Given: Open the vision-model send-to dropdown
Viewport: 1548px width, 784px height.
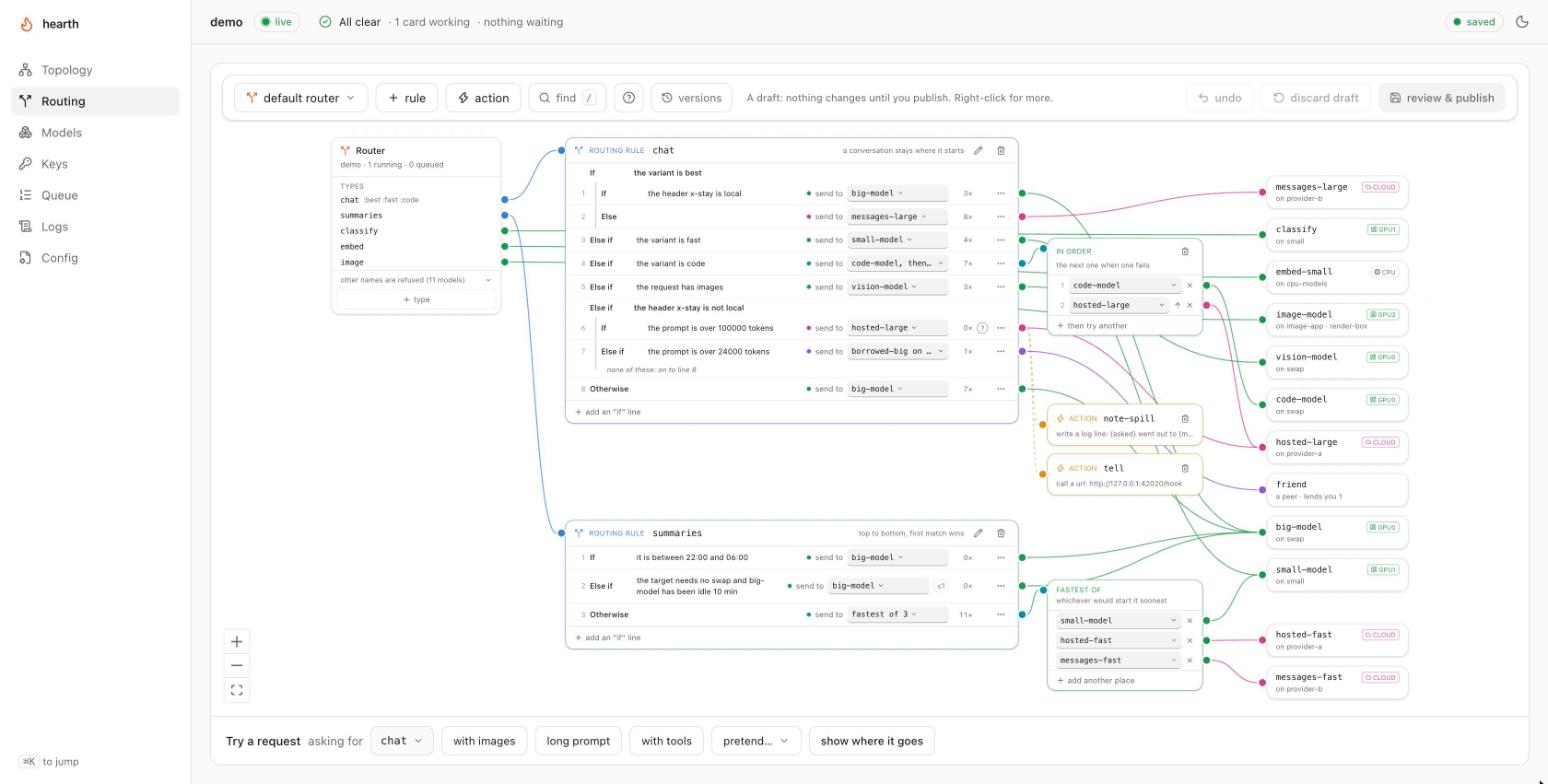Looking at the screenshot, I should pos(897,287).
